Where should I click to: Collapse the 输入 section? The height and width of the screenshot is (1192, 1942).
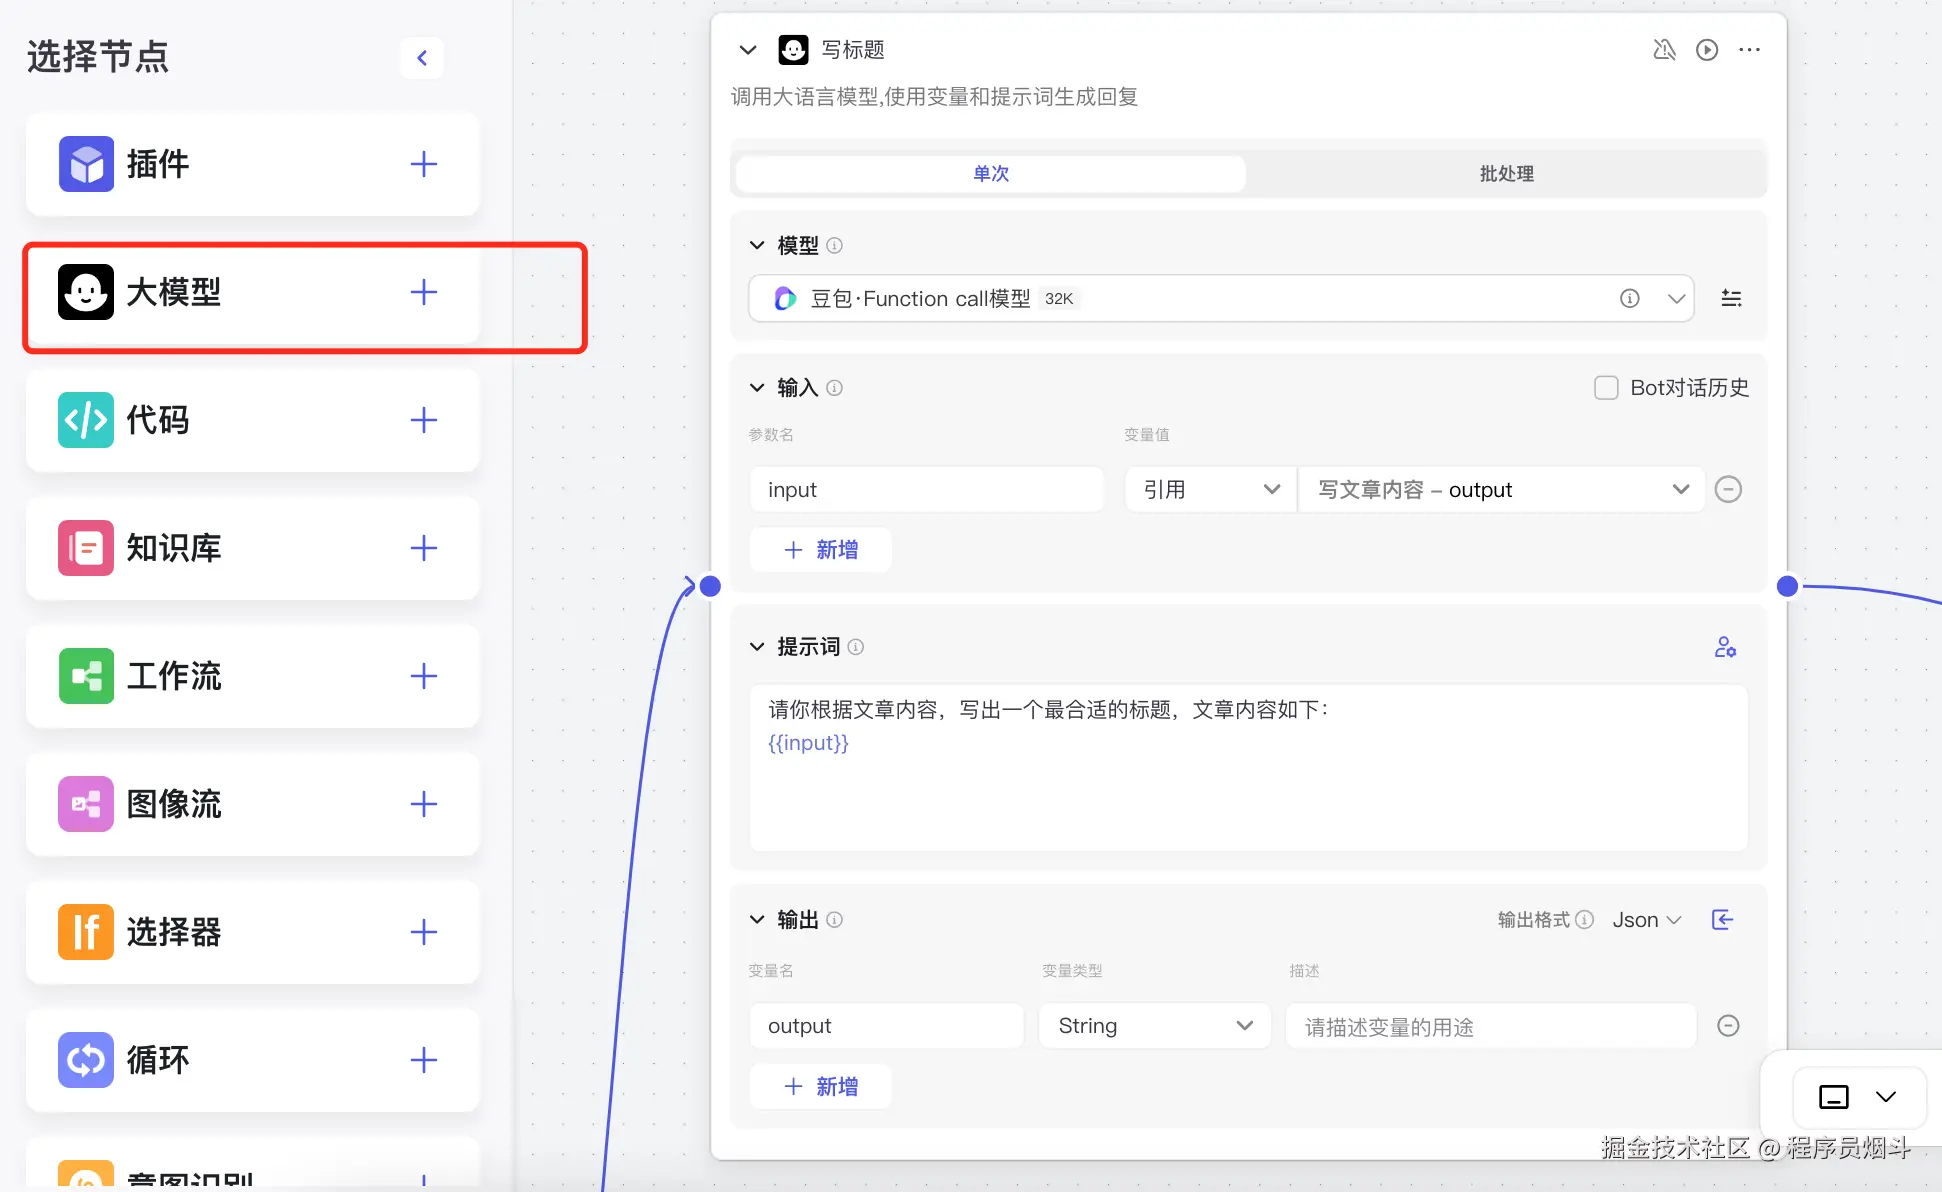pyautogui.click(x=757, y=388)
